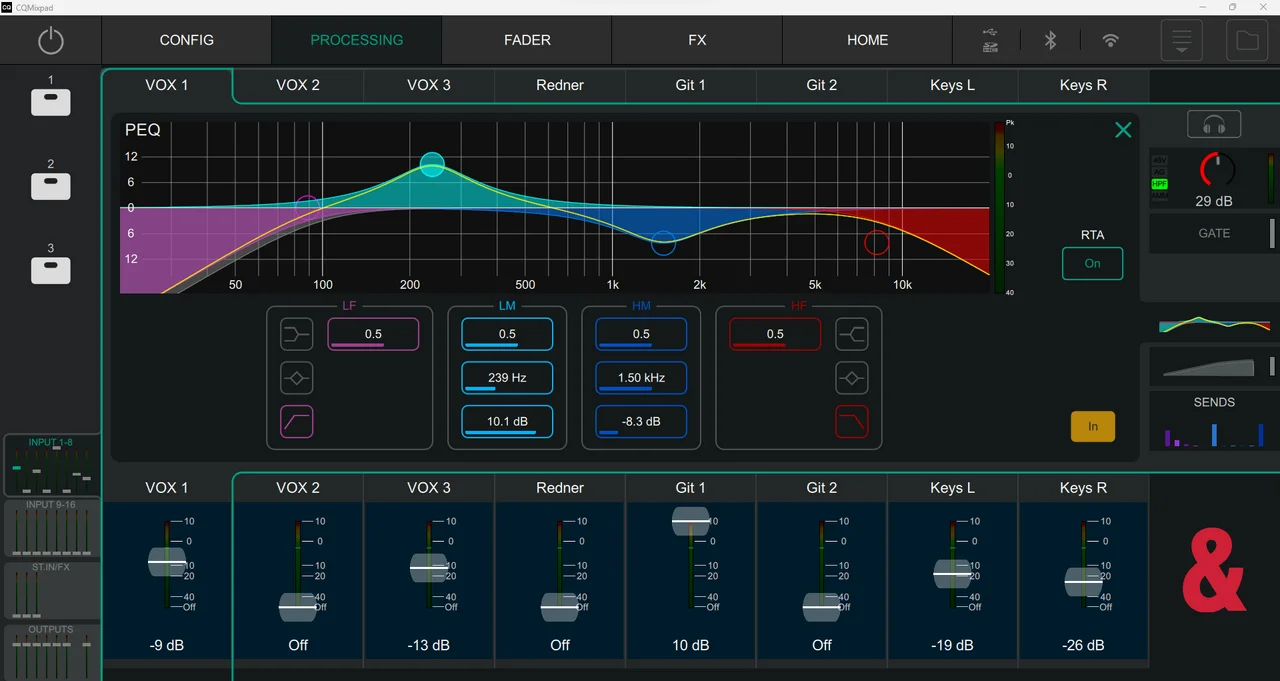Open the VOX 2 processing tab

pyautogui.click(x=297, y=85)
